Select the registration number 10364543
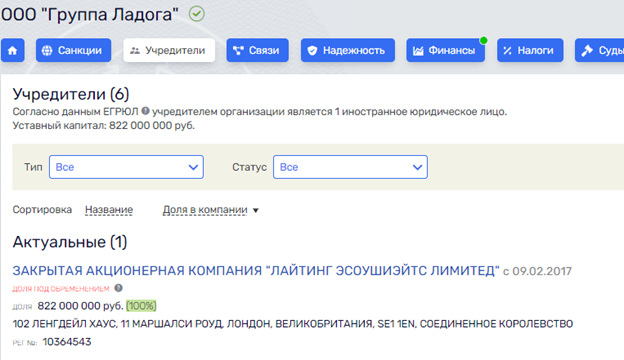 67,342
